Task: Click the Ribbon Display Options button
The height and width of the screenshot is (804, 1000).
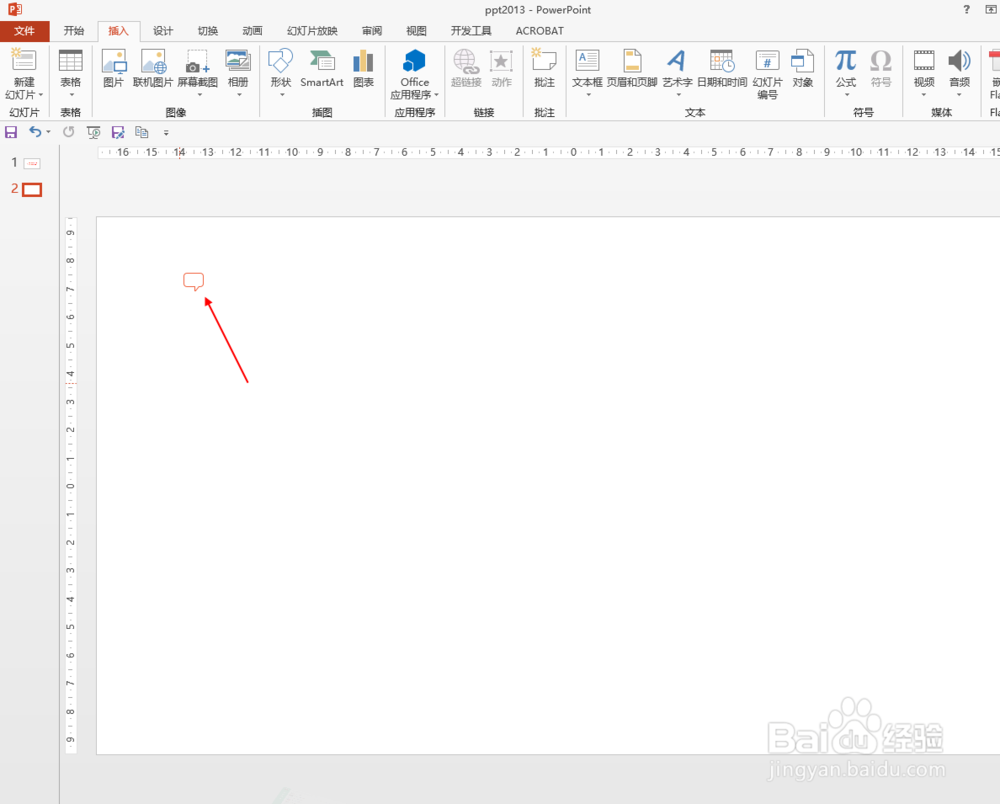Action: click(x=990, y=10)
